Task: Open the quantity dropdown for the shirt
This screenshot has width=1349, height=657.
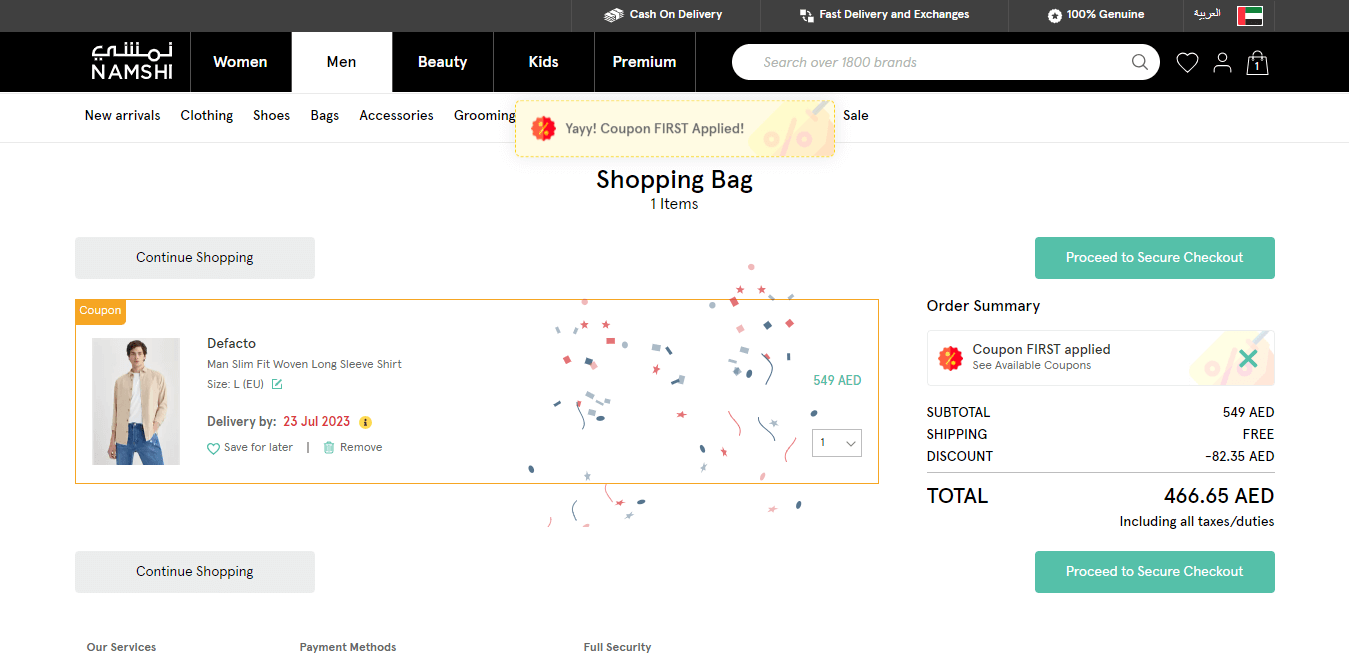Action: [x=836, y=442]
